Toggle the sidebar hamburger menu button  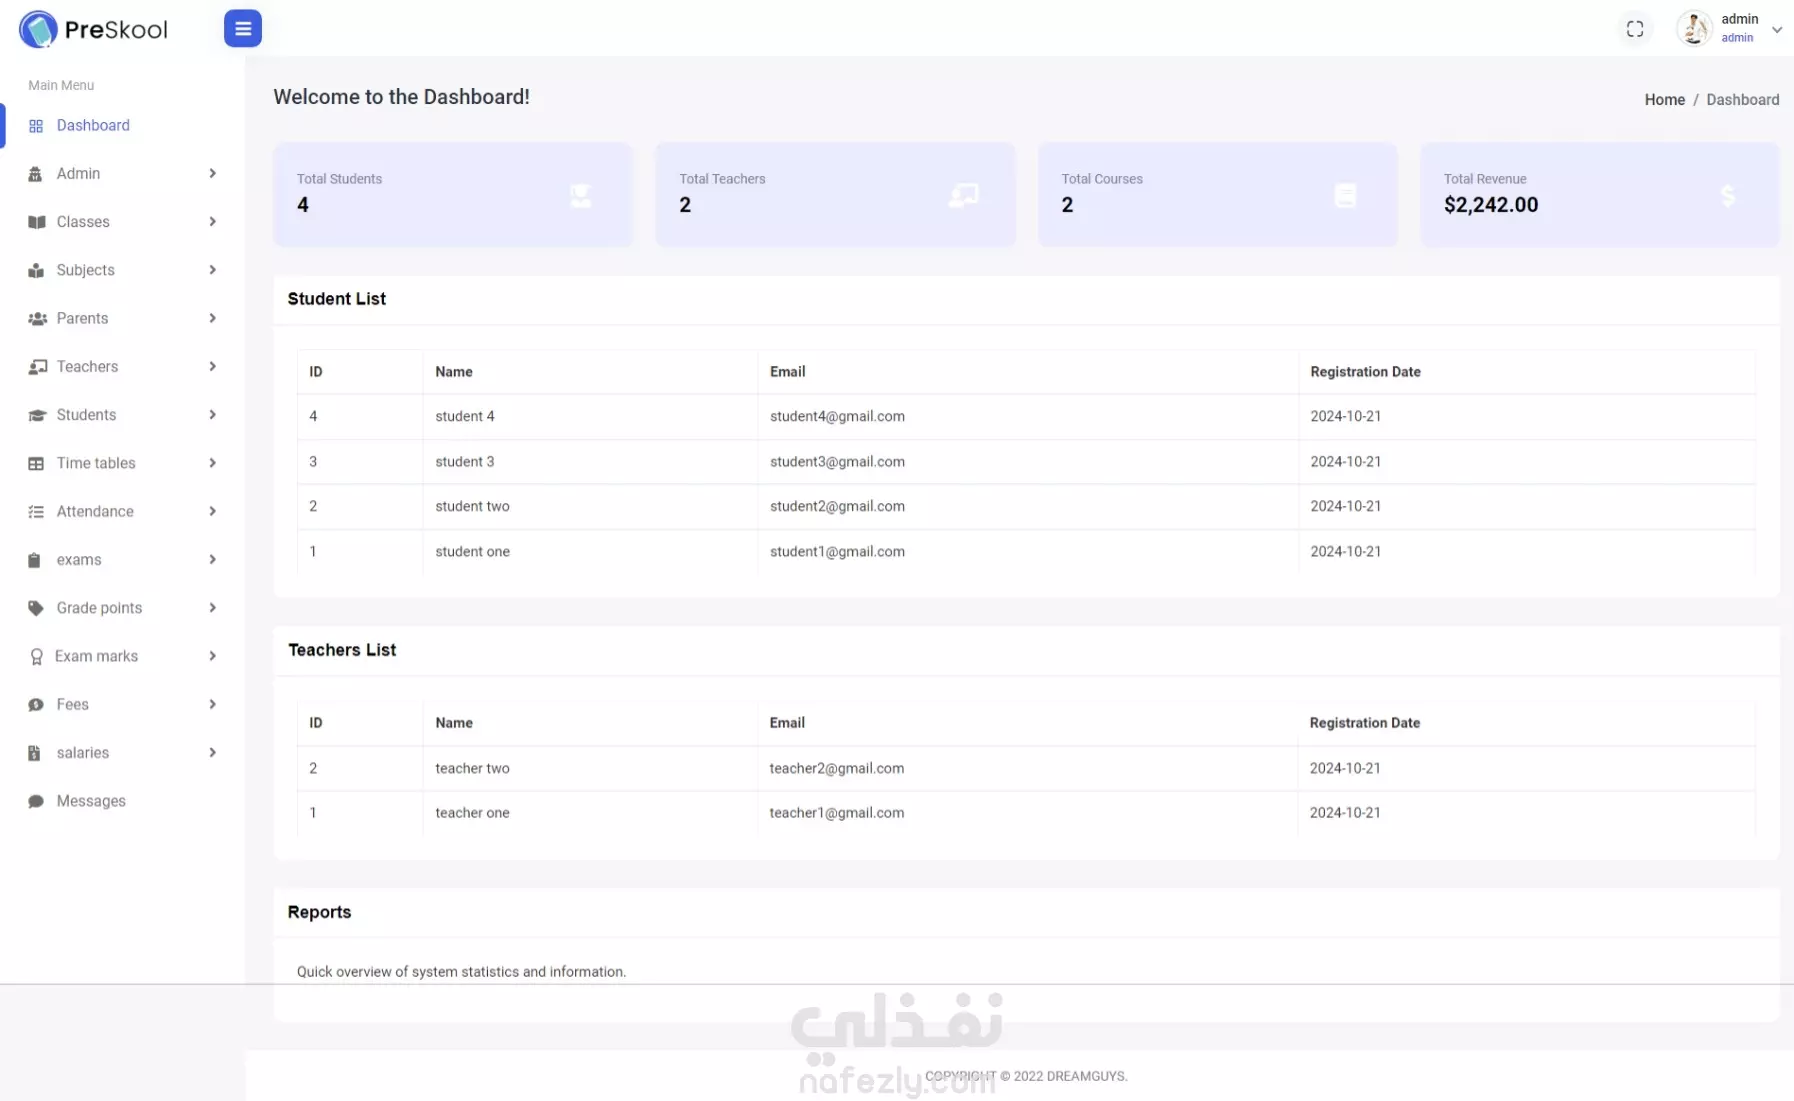(243, 28)
